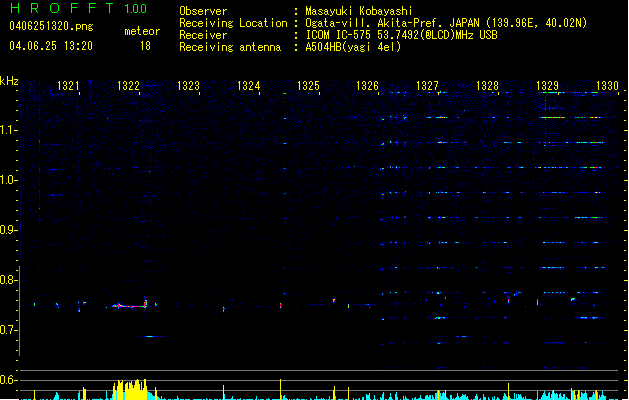
Task: Click the 1326 time axis marker
Action: 367,86
